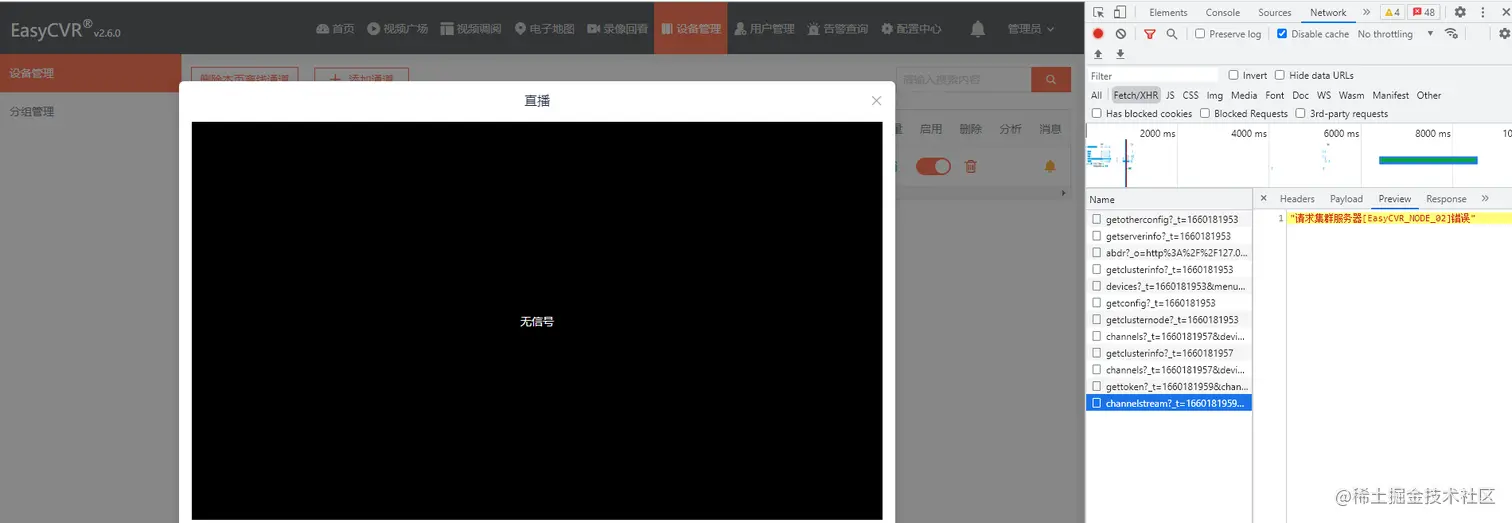Check 3rd-party requests checkbox
Image resolution: width=1512 pixels, height=523 pixels.
1300,113
